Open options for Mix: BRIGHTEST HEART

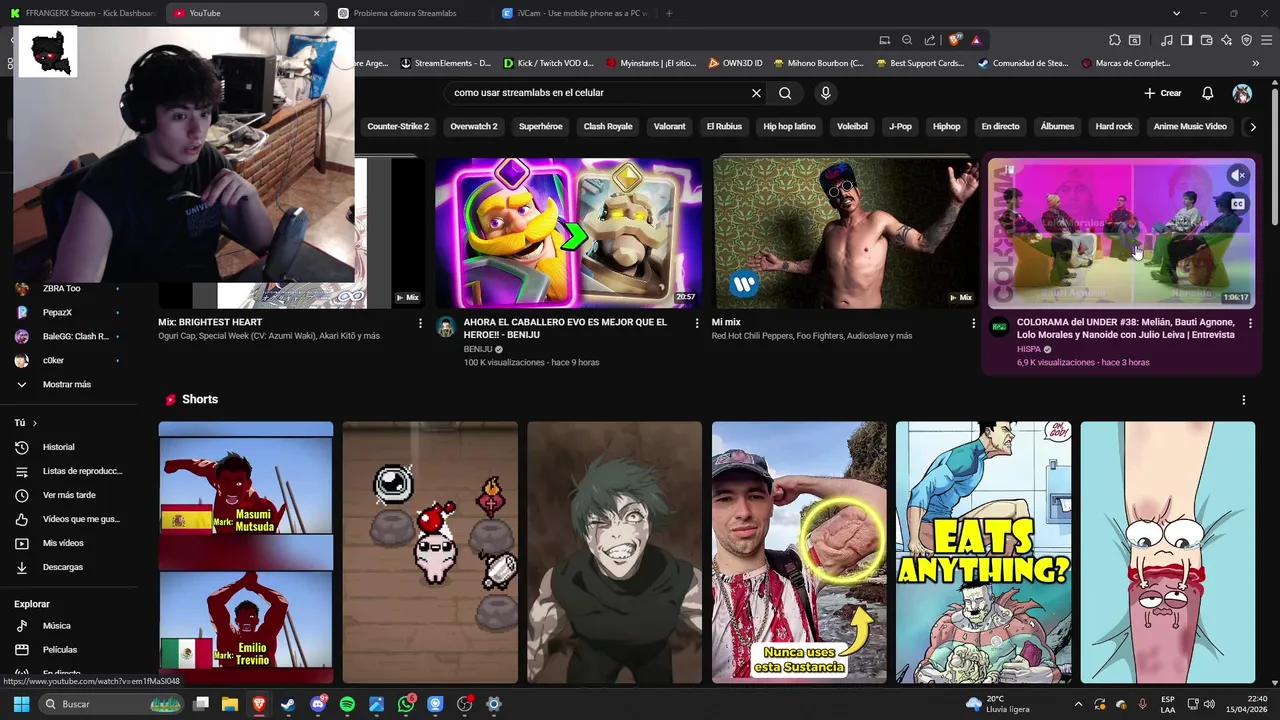click(420, 323)
